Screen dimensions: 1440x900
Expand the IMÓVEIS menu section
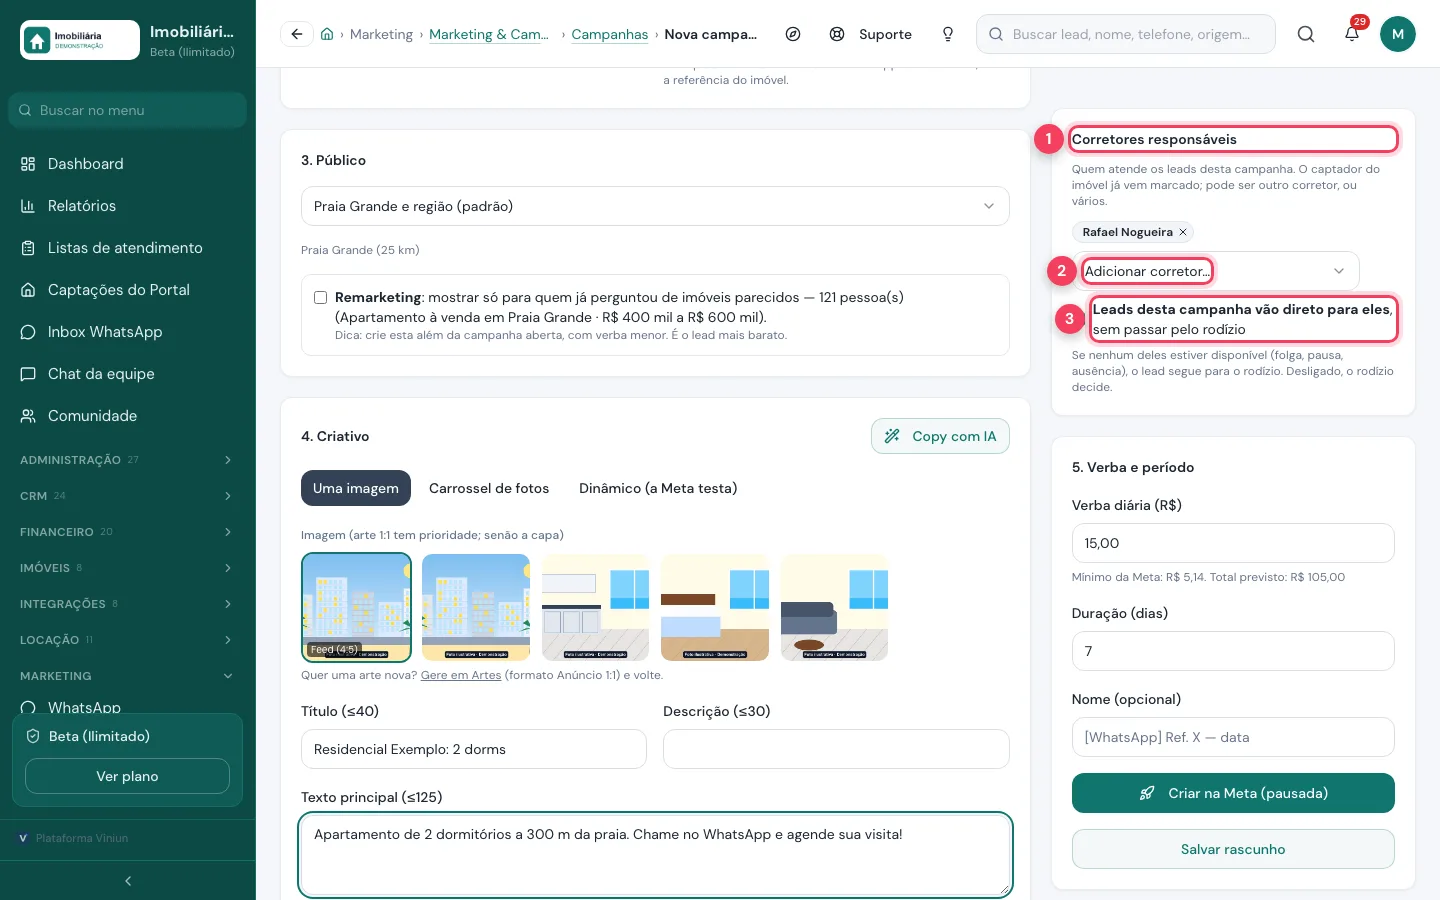pos(128,568)
